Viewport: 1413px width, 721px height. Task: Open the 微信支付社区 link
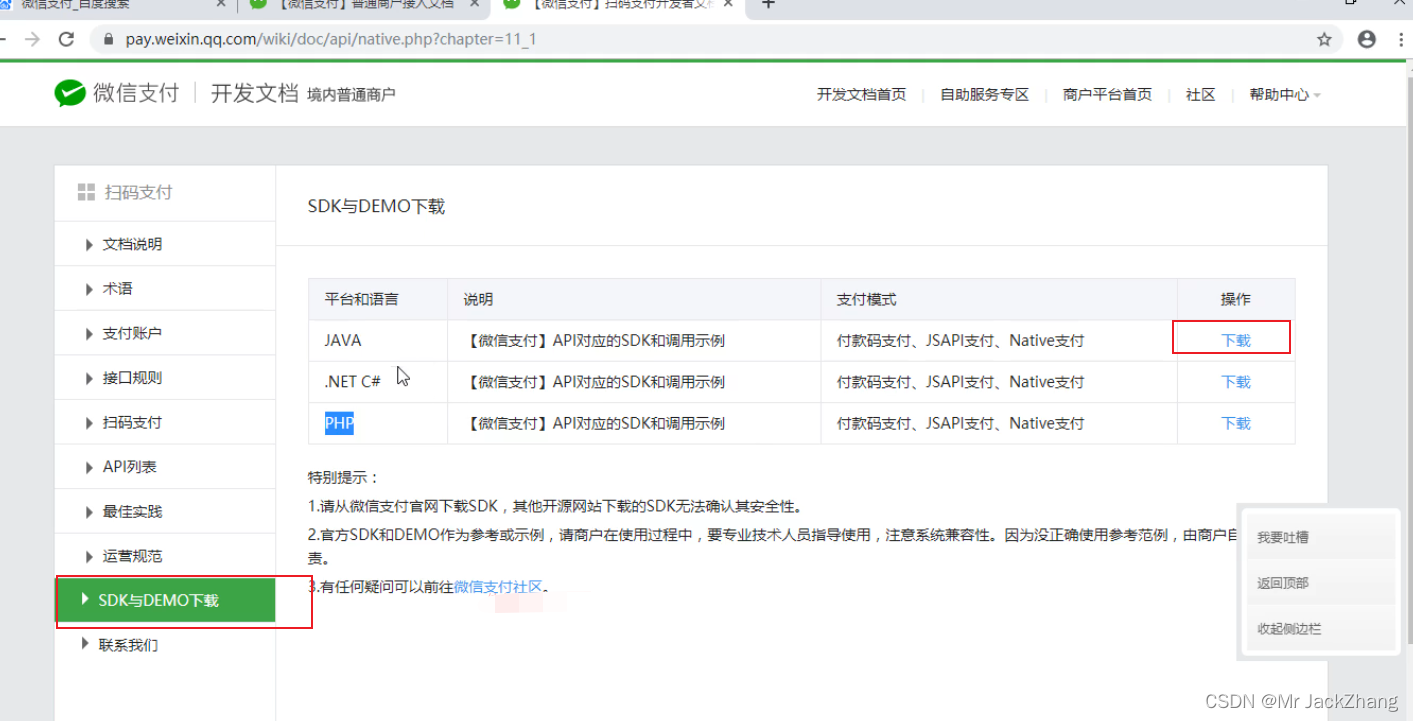point(498,586)
